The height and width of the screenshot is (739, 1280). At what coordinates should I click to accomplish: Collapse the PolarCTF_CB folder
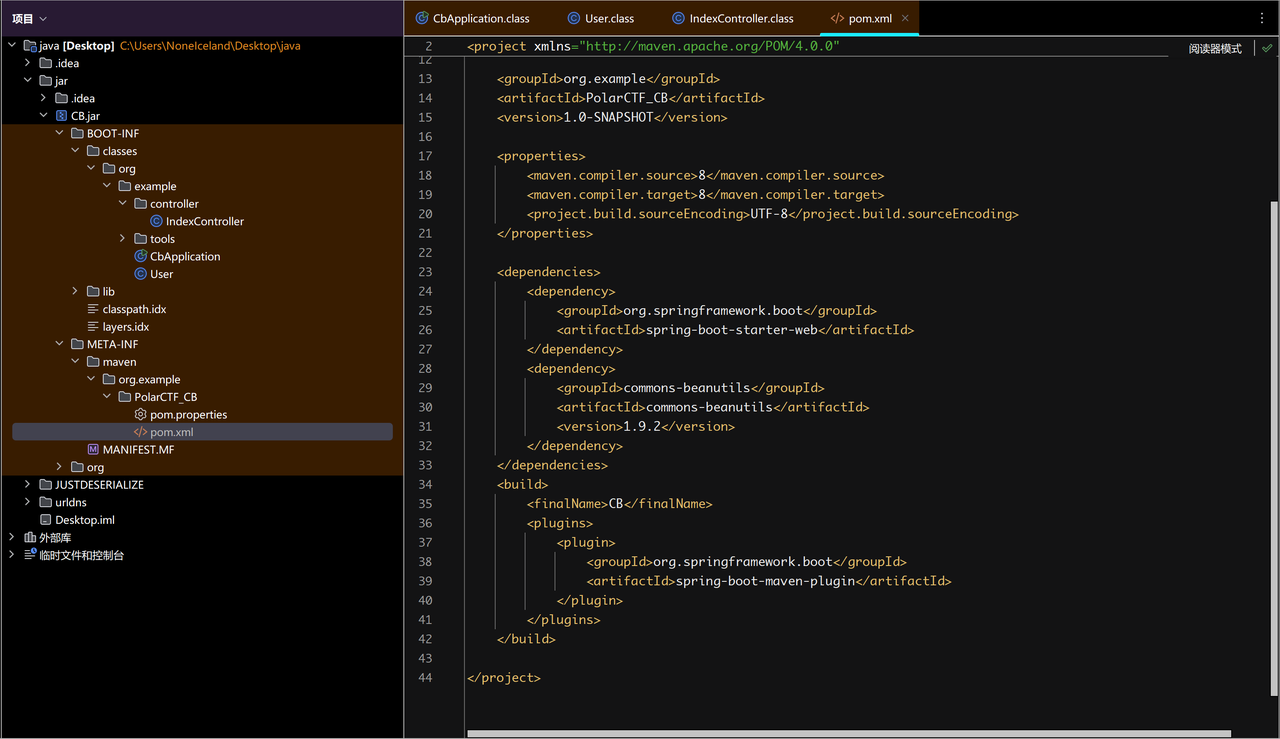(x=108, y=397)
